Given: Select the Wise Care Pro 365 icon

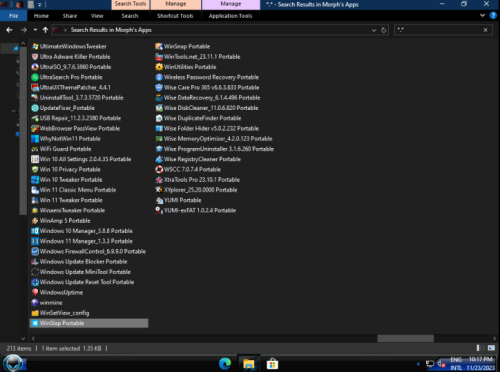Looking at the screenshot, I should coord(159,87).
